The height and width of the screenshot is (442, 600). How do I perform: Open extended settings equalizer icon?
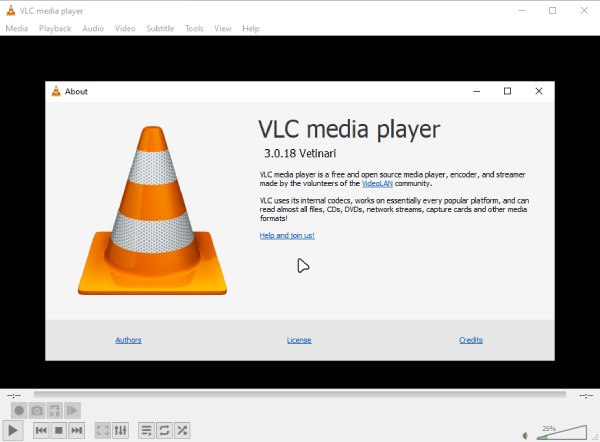click(x=121, y=431)
